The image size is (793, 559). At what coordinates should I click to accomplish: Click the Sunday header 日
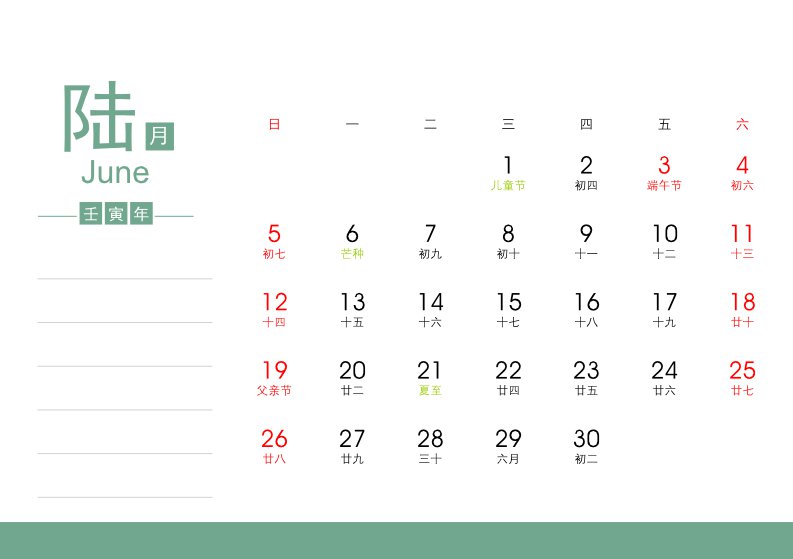274,124
